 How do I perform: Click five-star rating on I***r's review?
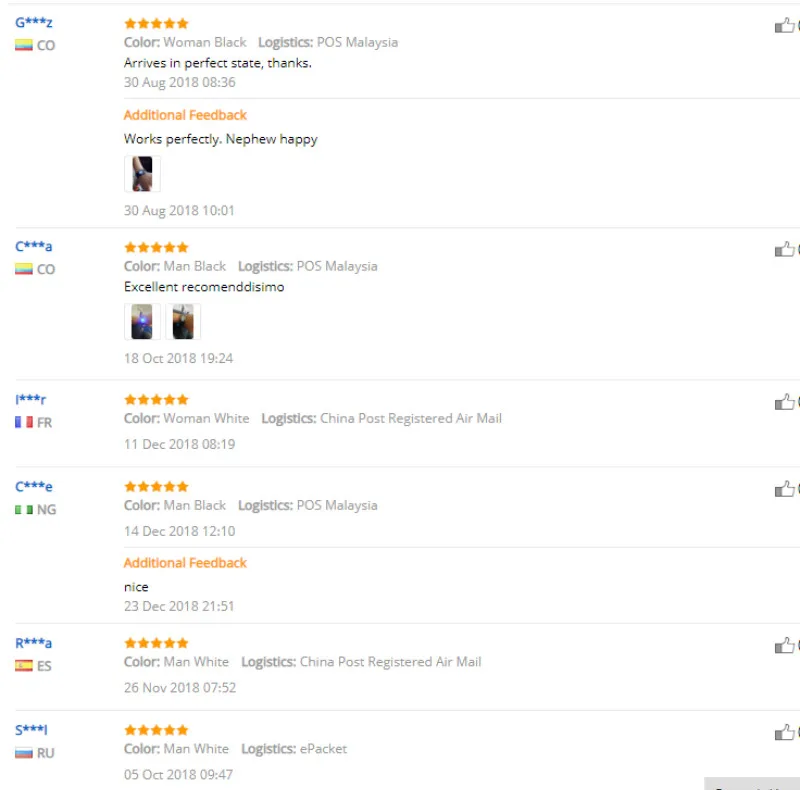click(156, 400)
